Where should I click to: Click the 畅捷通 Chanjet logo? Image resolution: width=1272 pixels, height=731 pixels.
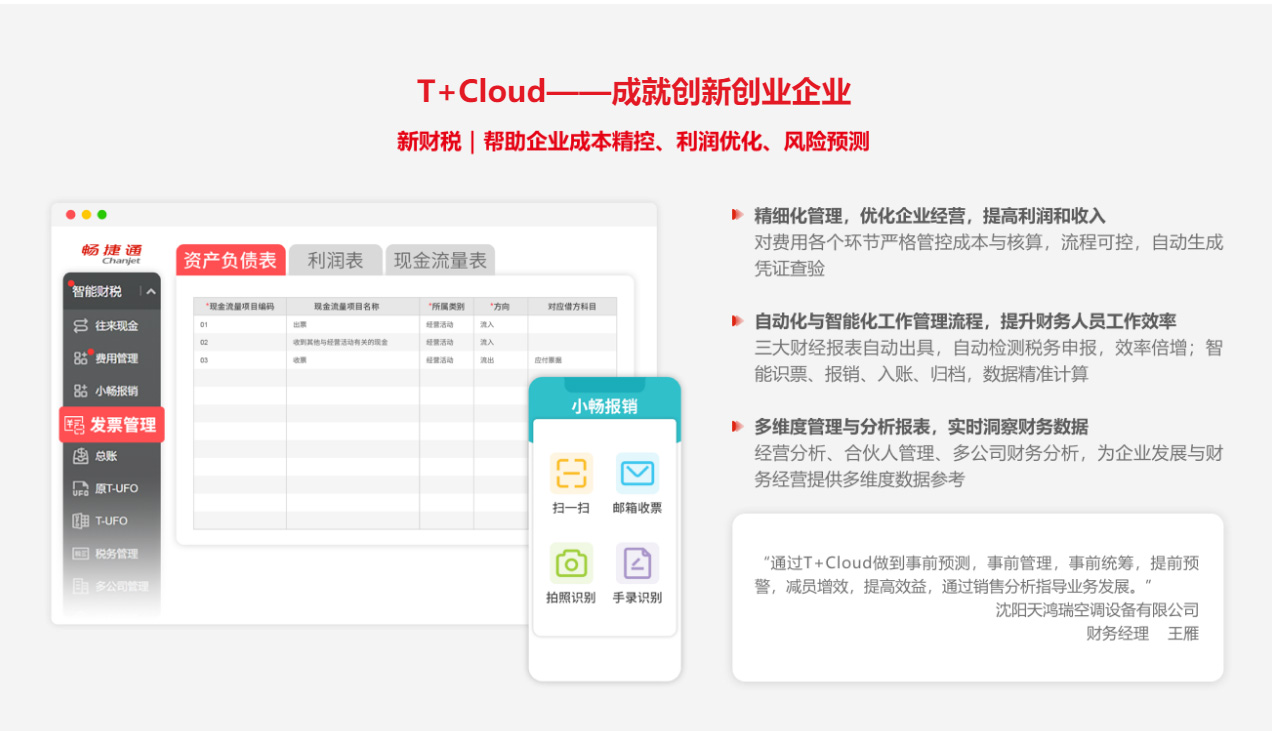pyautogui.click(x=112, y=253)
